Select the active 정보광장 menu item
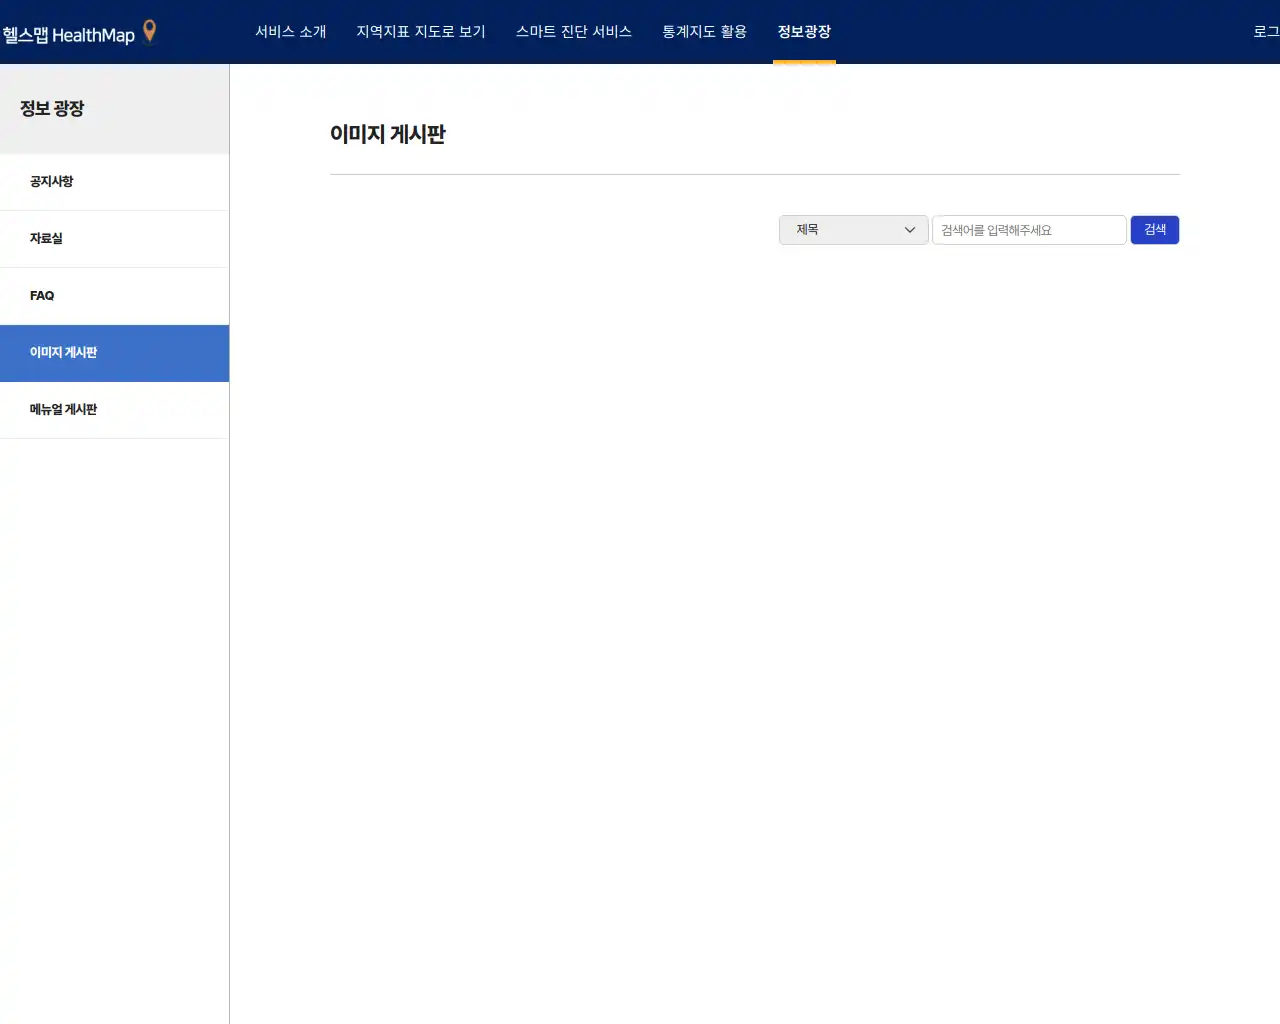 click(x=805, y=31)
